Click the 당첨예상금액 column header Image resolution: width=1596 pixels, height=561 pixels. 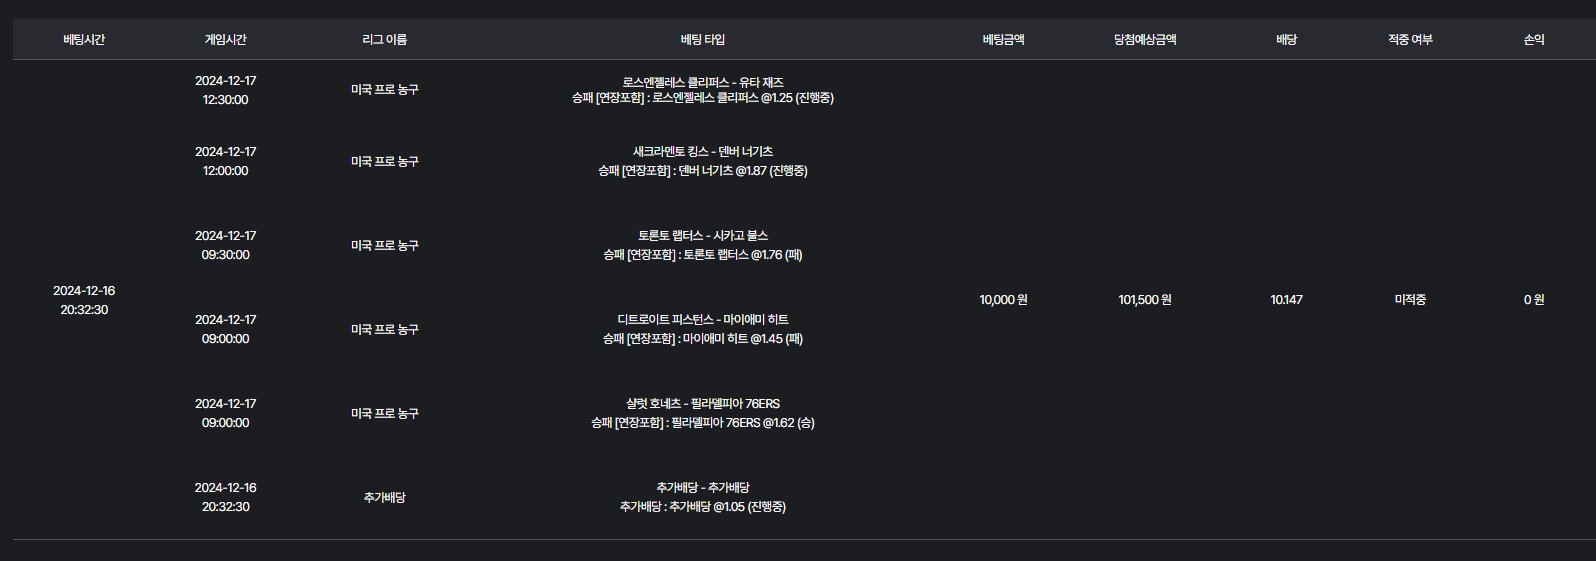(x=1144, y=40)
